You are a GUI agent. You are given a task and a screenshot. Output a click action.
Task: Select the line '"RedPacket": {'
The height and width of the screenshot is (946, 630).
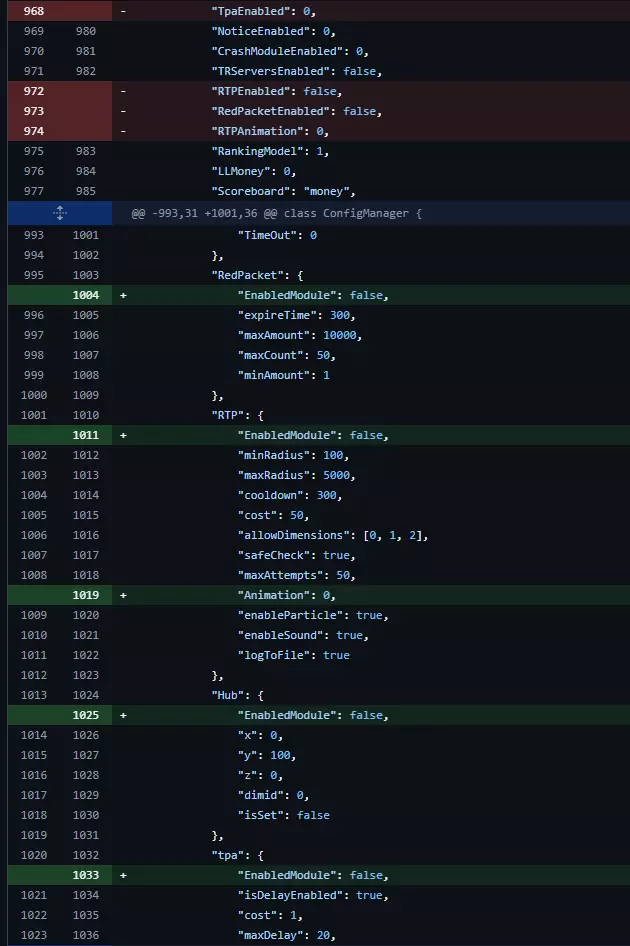[x=257, y=275]
